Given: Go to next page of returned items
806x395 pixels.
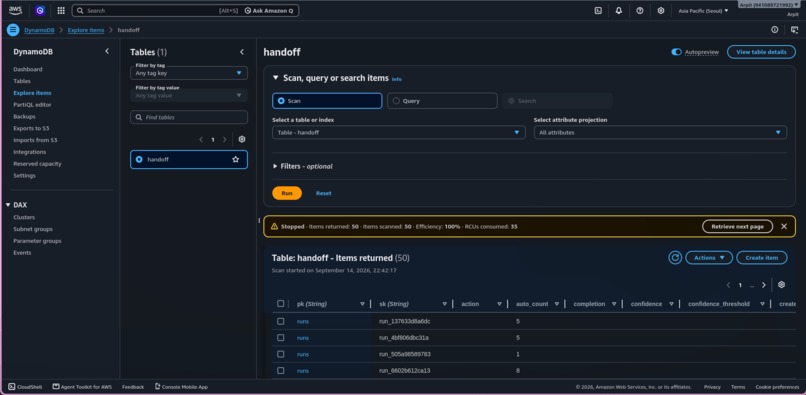Looking at the screenshot, I should tap(764, 285).
